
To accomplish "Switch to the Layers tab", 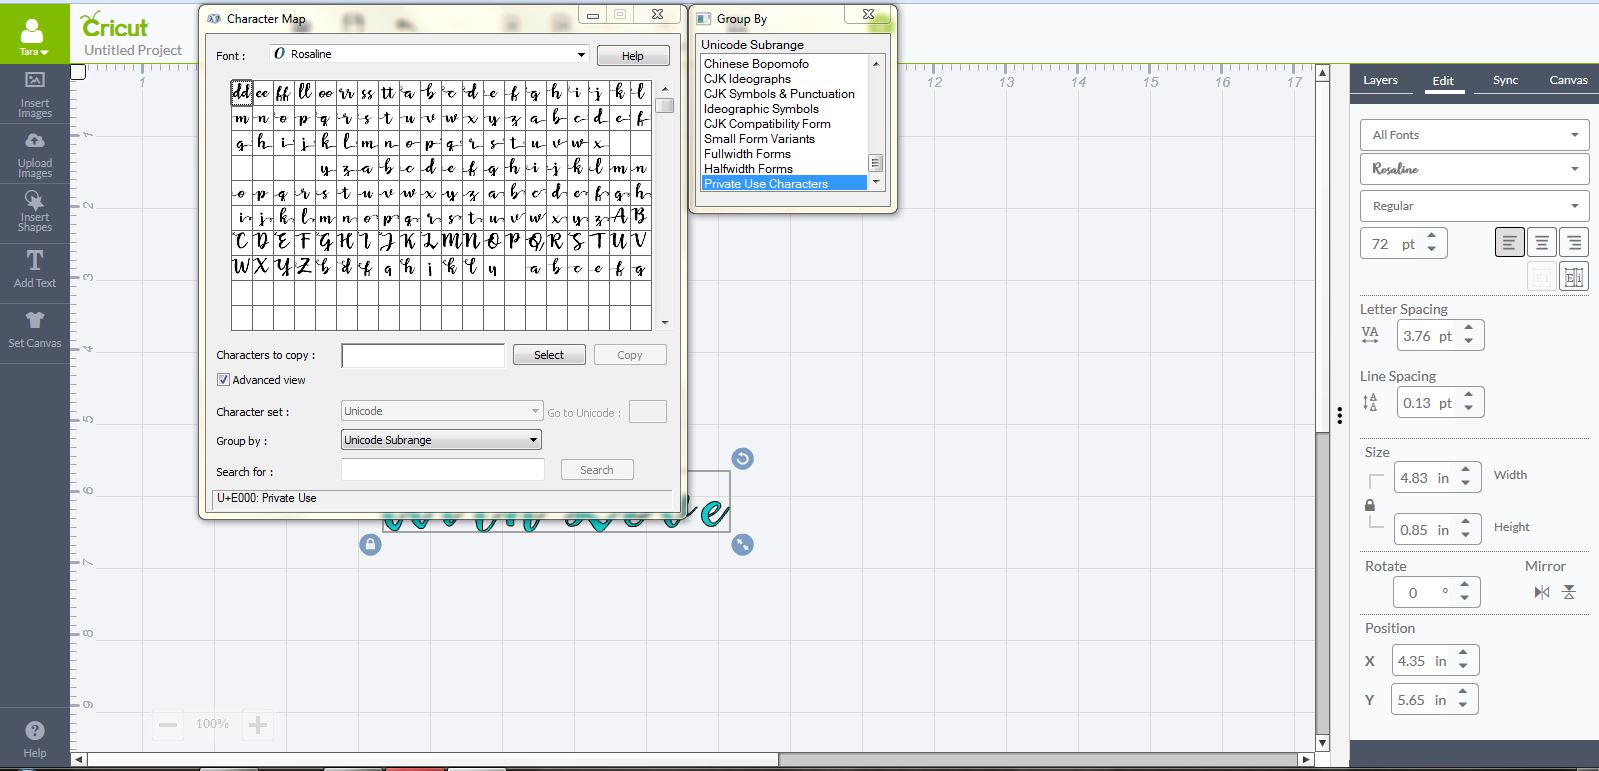I will point(1380,80).
